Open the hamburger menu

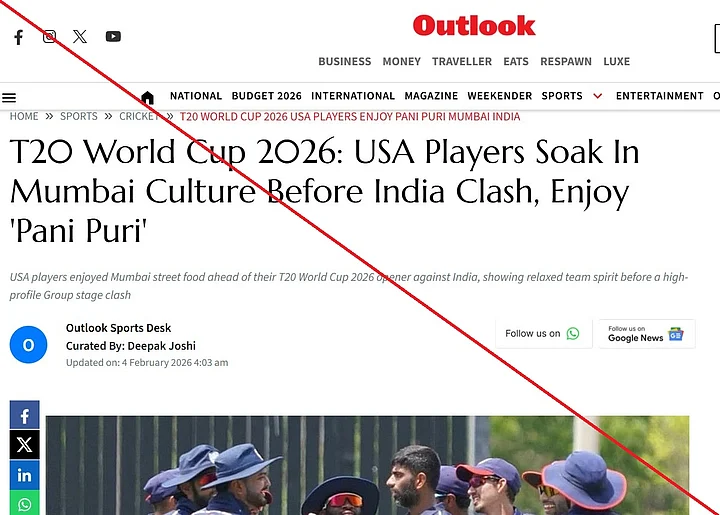click(9, 97)
